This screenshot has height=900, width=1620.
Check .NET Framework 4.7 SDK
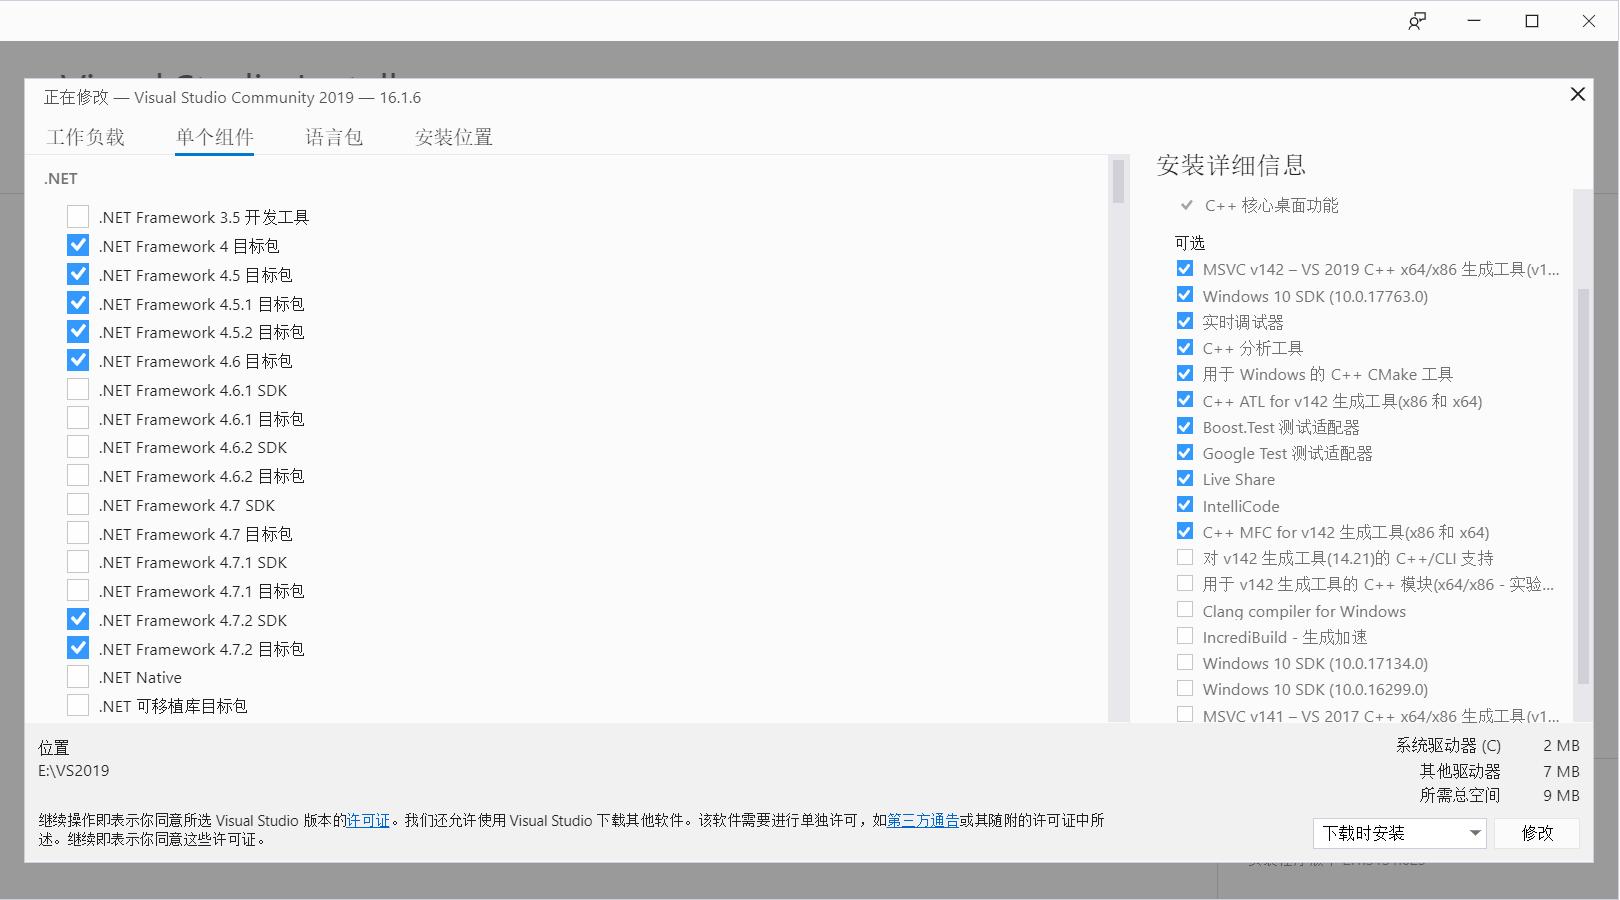click(x=78, y=505)
